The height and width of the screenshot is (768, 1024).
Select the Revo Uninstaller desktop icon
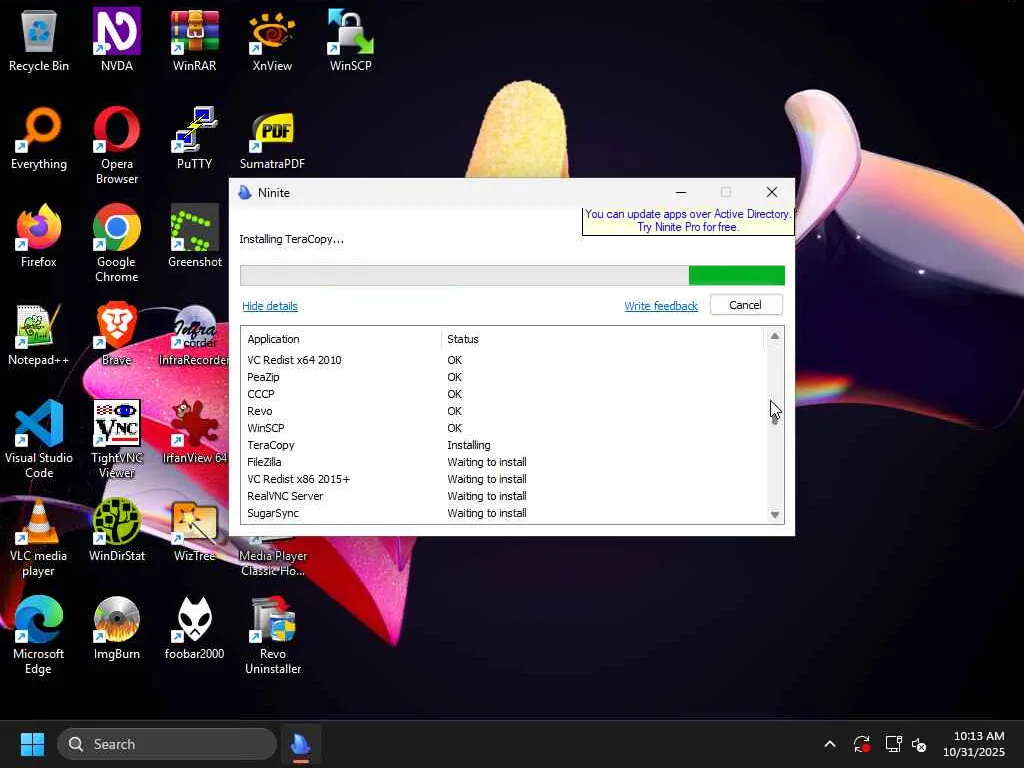[272, 635]
